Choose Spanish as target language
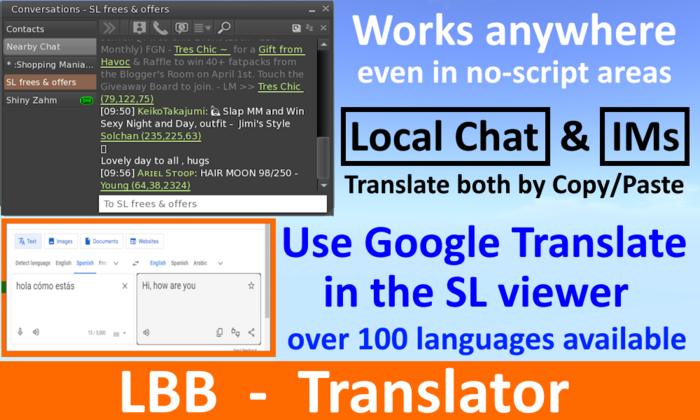 point(179,263)
